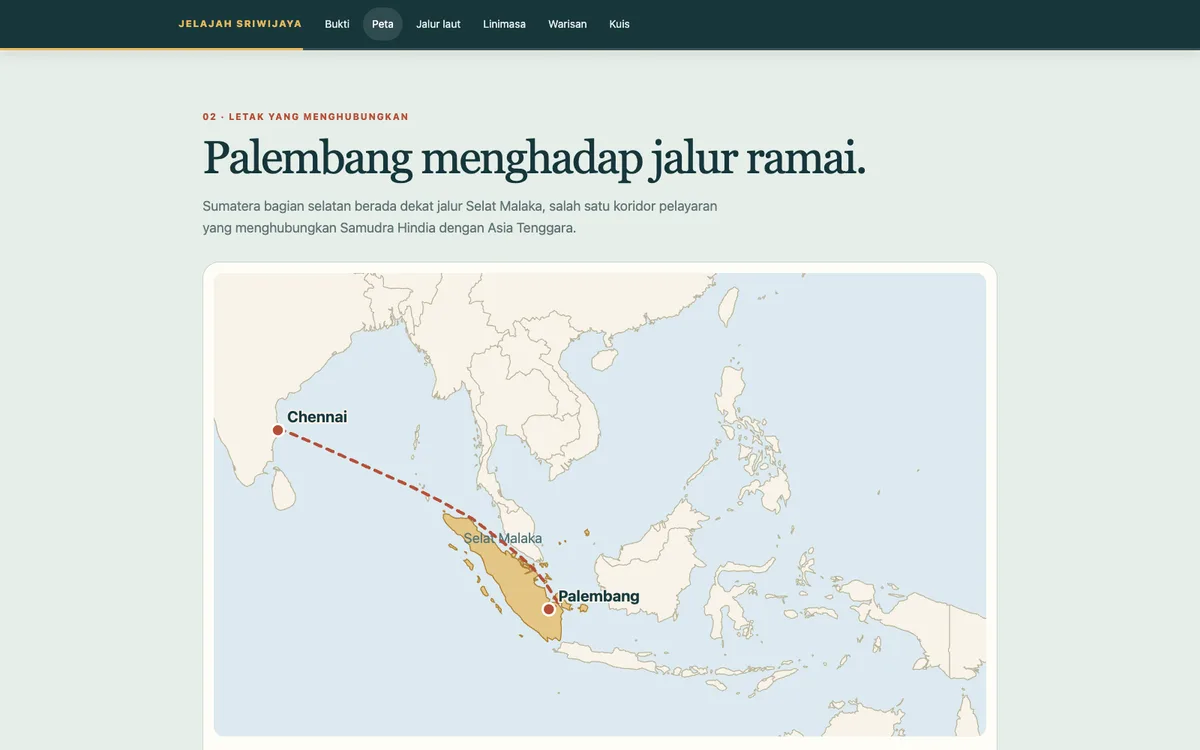Open the Jalur laut section
1200x750 pixels.
click(x=438, y=24)
